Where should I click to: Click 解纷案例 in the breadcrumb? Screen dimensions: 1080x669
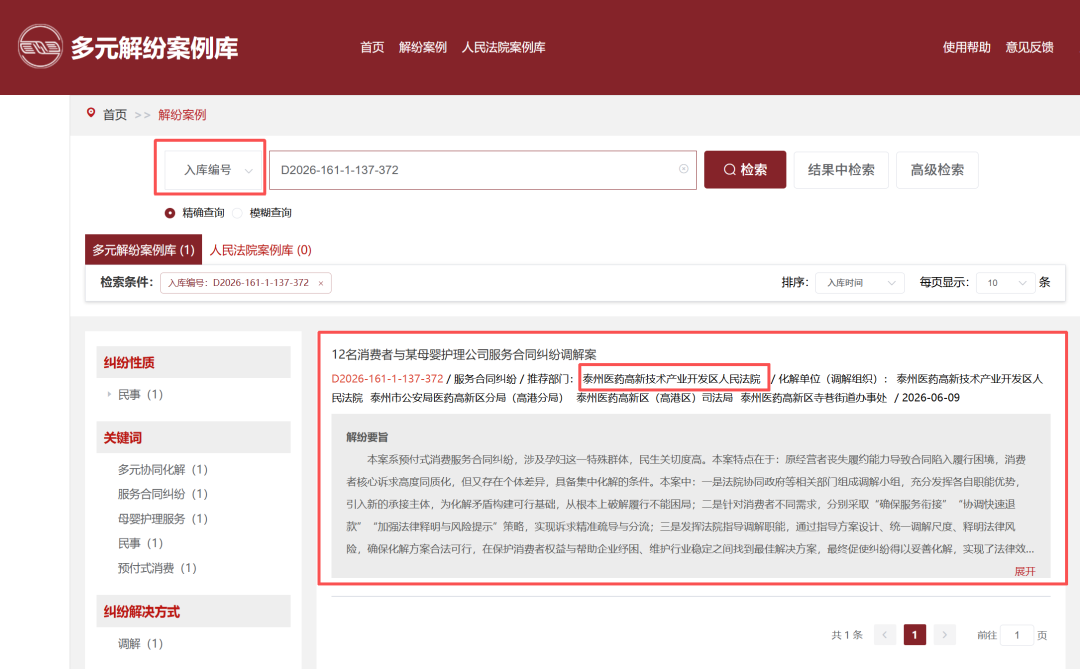point(182,114)
